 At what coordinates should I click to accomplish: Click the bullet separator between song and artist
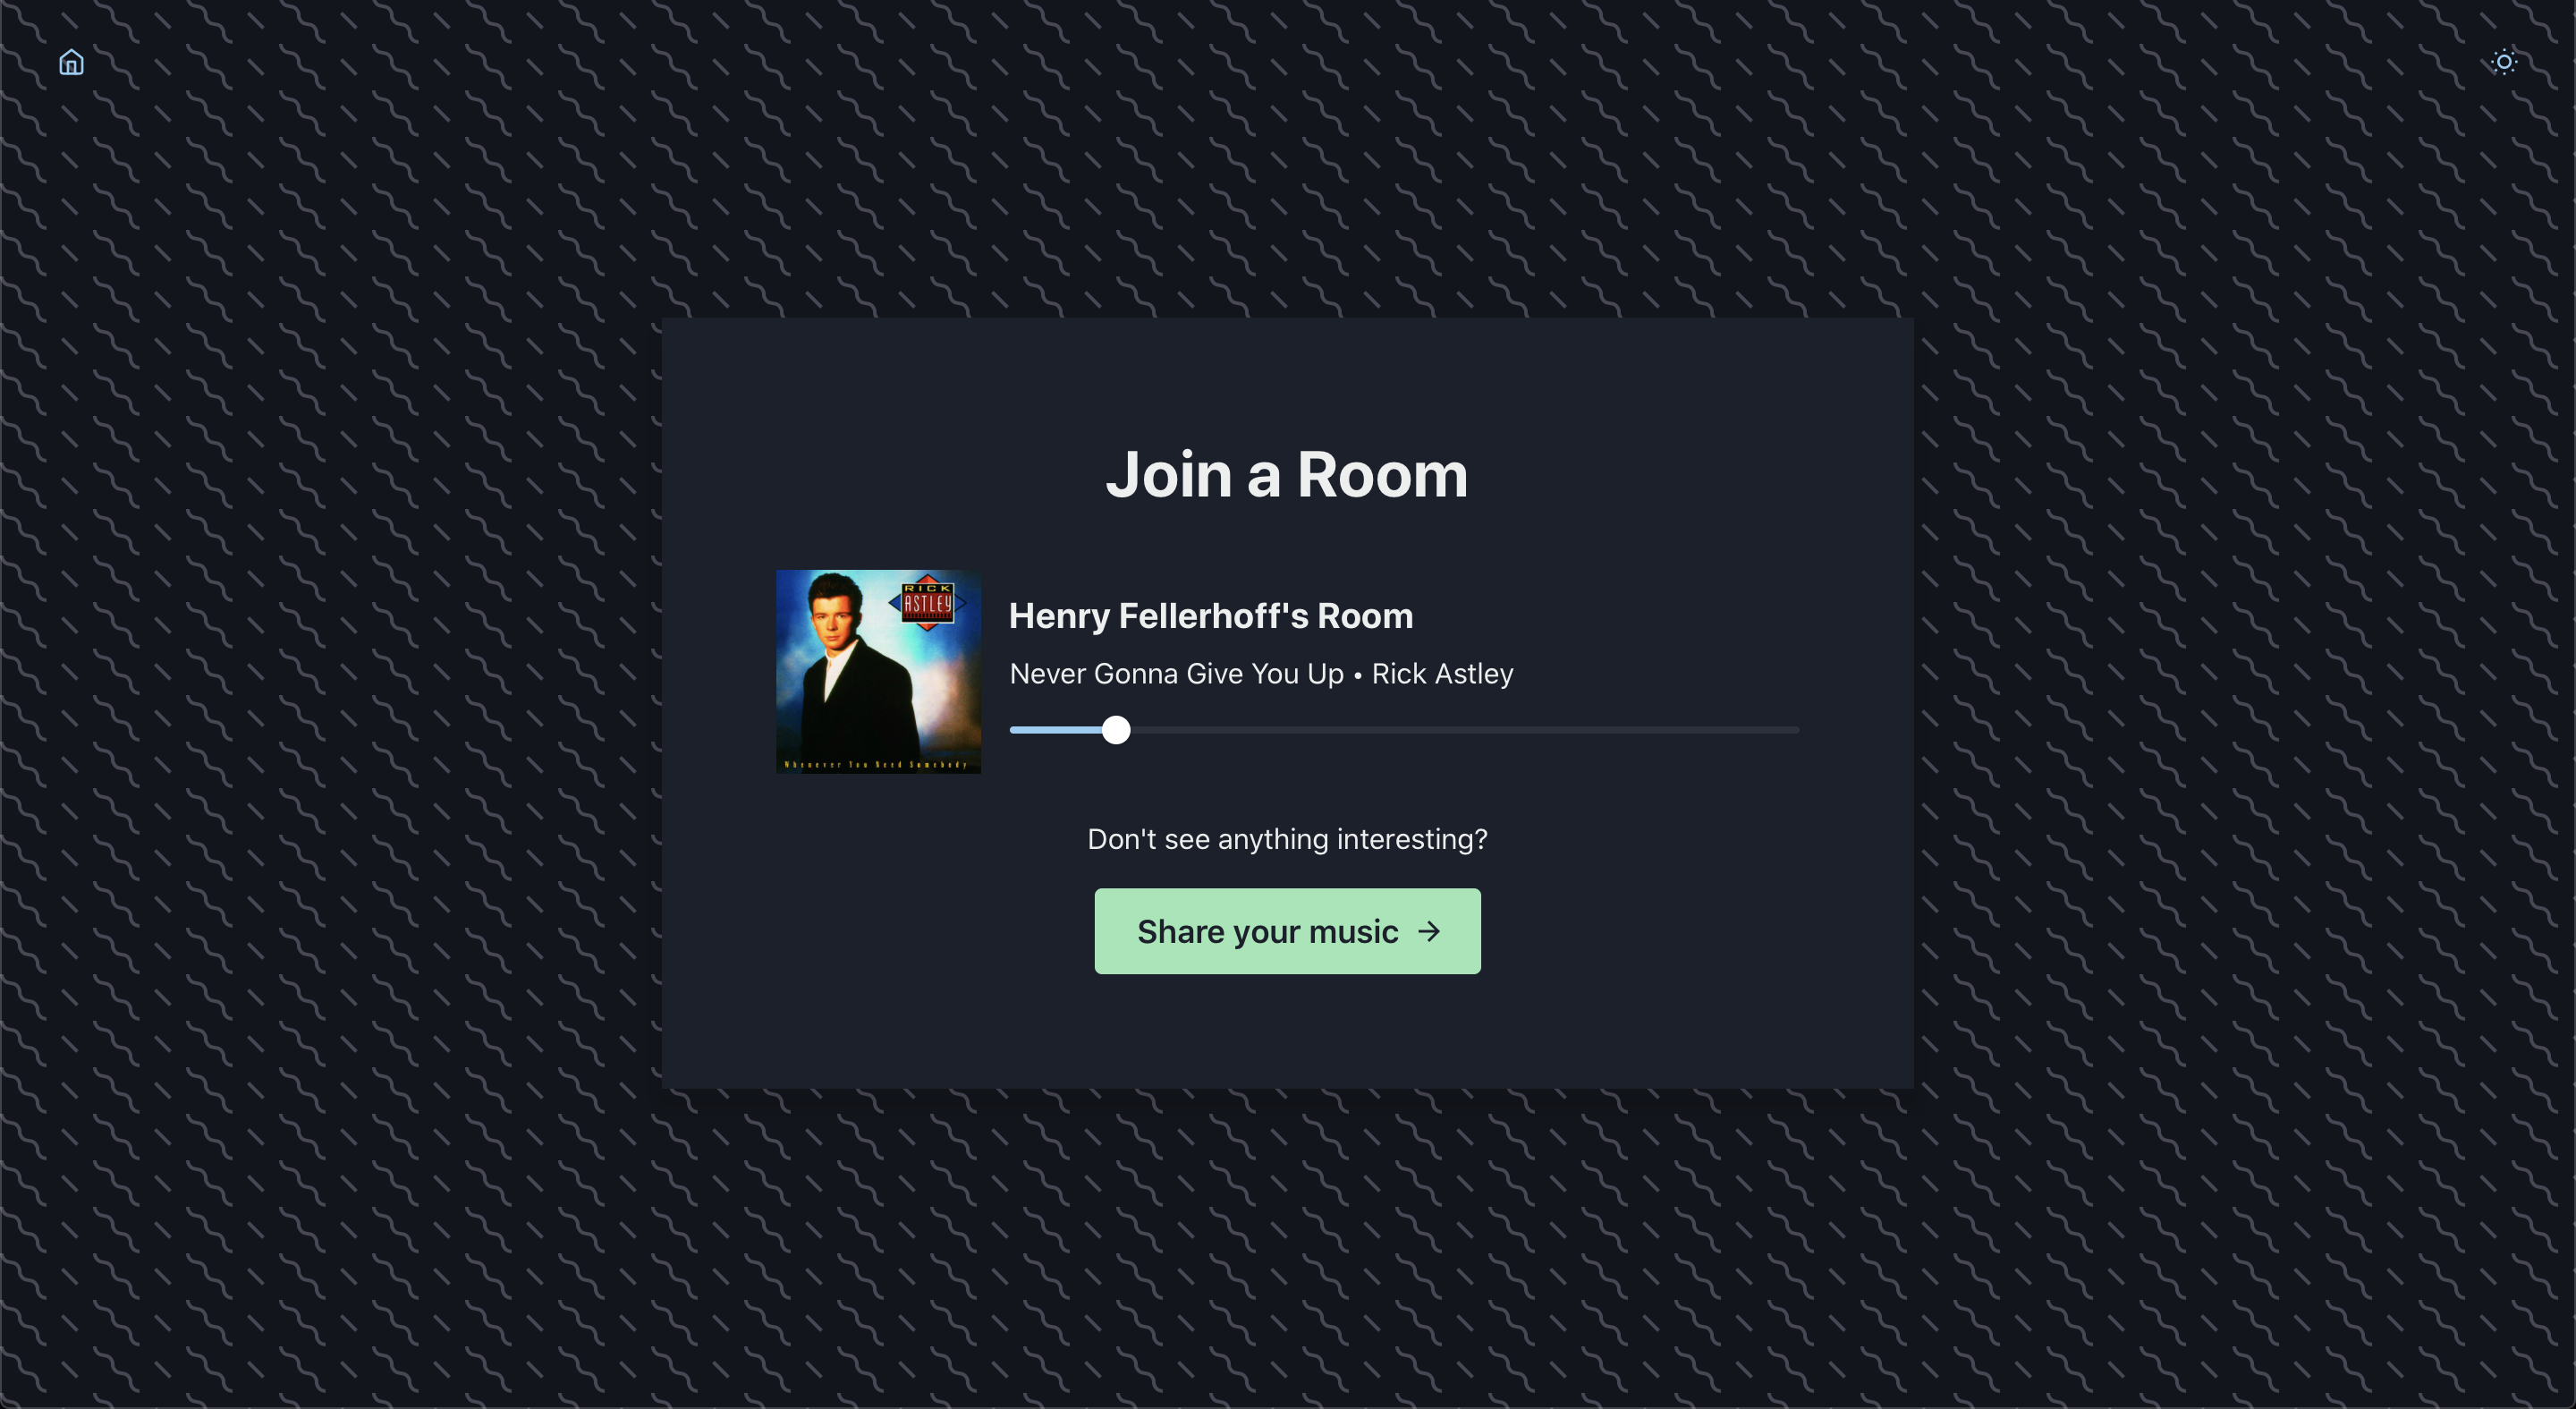(1357, 676)
